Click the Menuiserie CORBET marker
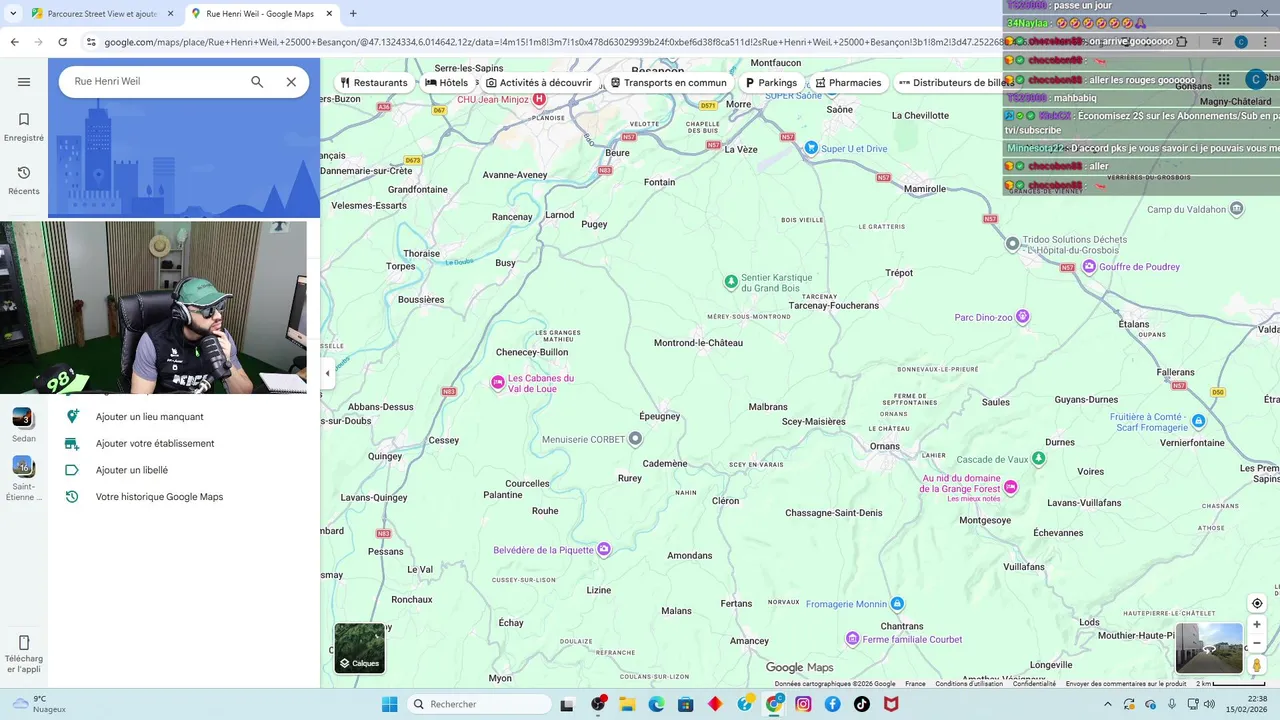 pyautogui.click(x=635, y=439)
